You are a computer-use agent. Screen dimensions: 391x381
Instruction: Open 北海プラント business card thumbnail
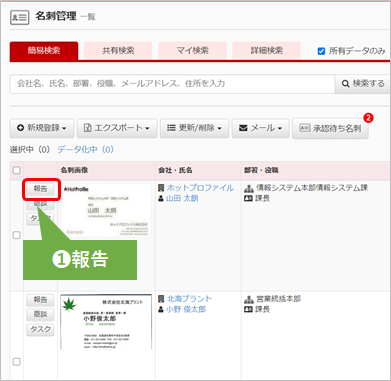106,322
